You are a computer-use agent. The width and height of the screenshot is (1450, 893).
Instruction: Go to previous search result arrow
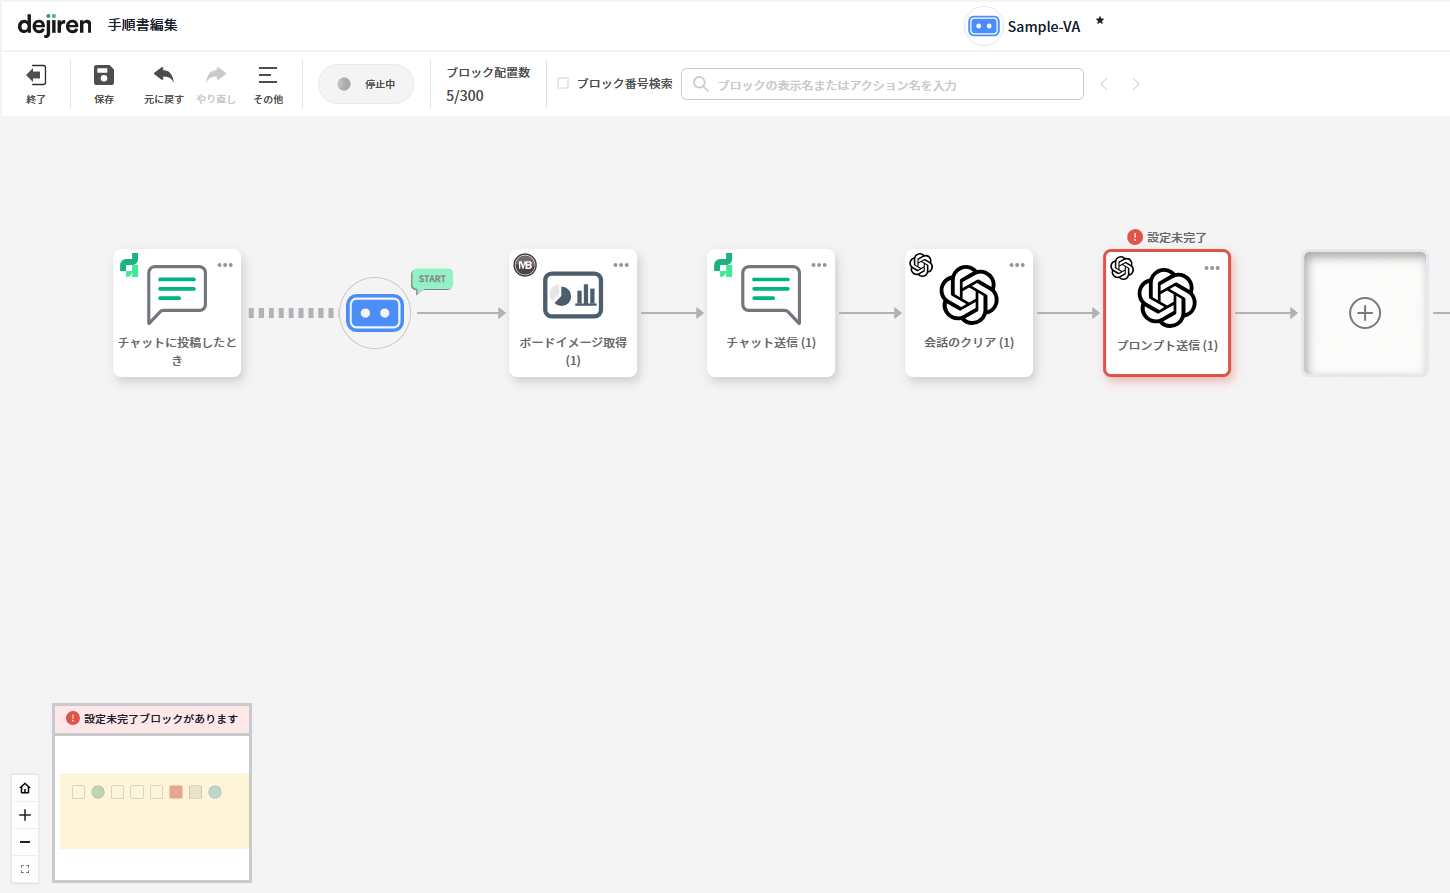point(1104,84)
